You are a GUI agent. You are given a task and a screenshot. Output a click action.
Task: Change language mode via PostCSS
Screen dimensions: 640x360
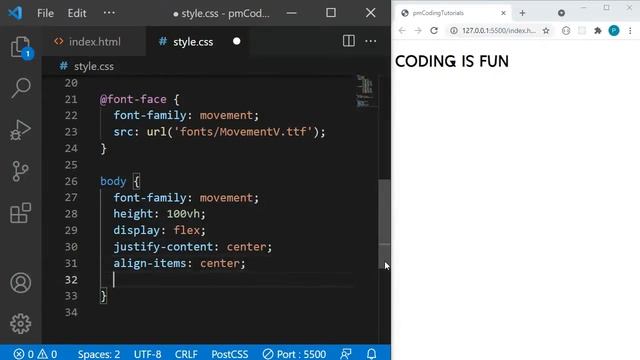[x=230, y=354]
